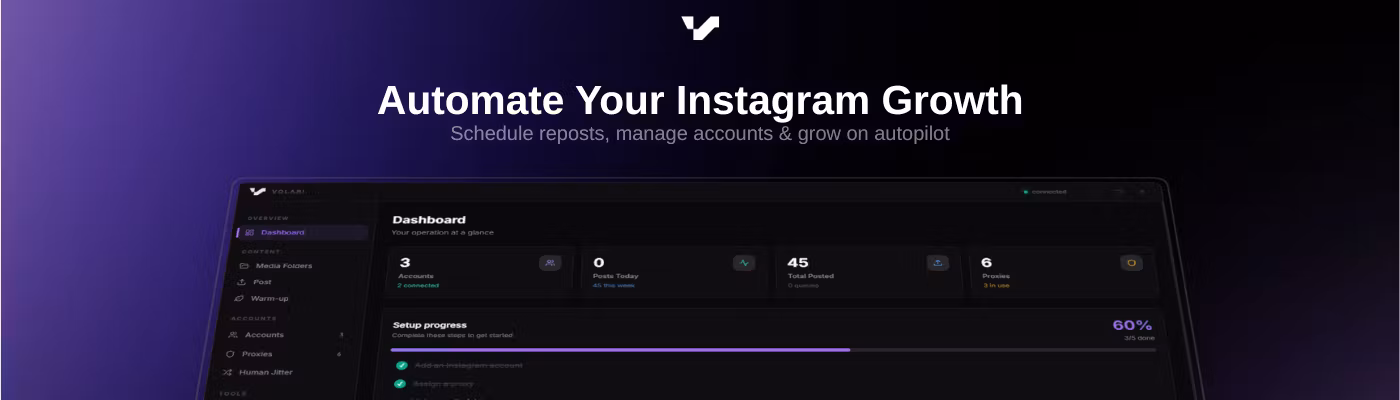1400x400 pixels.
Task: Select Proxies in the sidebar
Action: pos(256,354)
